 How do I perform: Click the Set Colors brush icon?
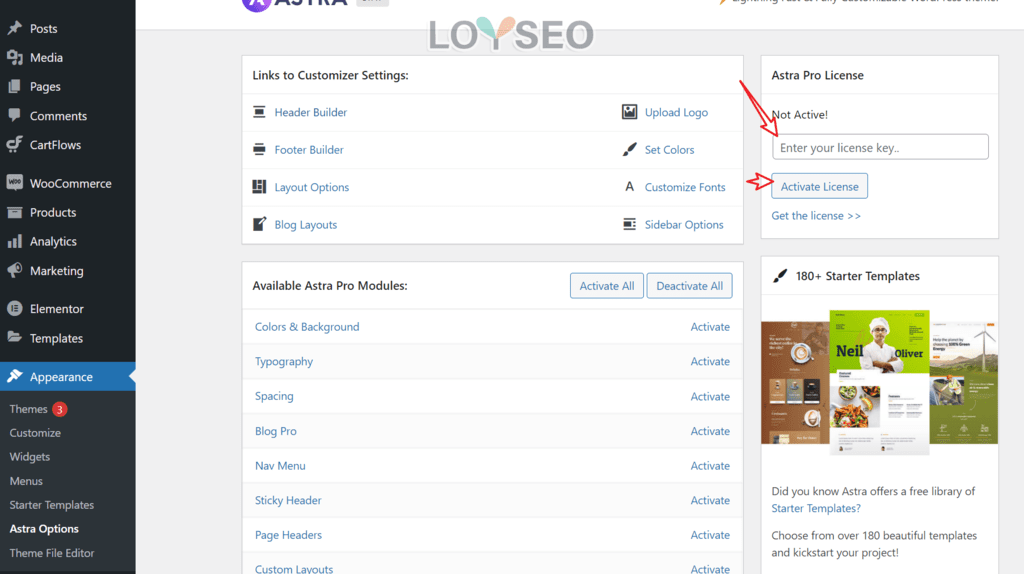[629, 150]
